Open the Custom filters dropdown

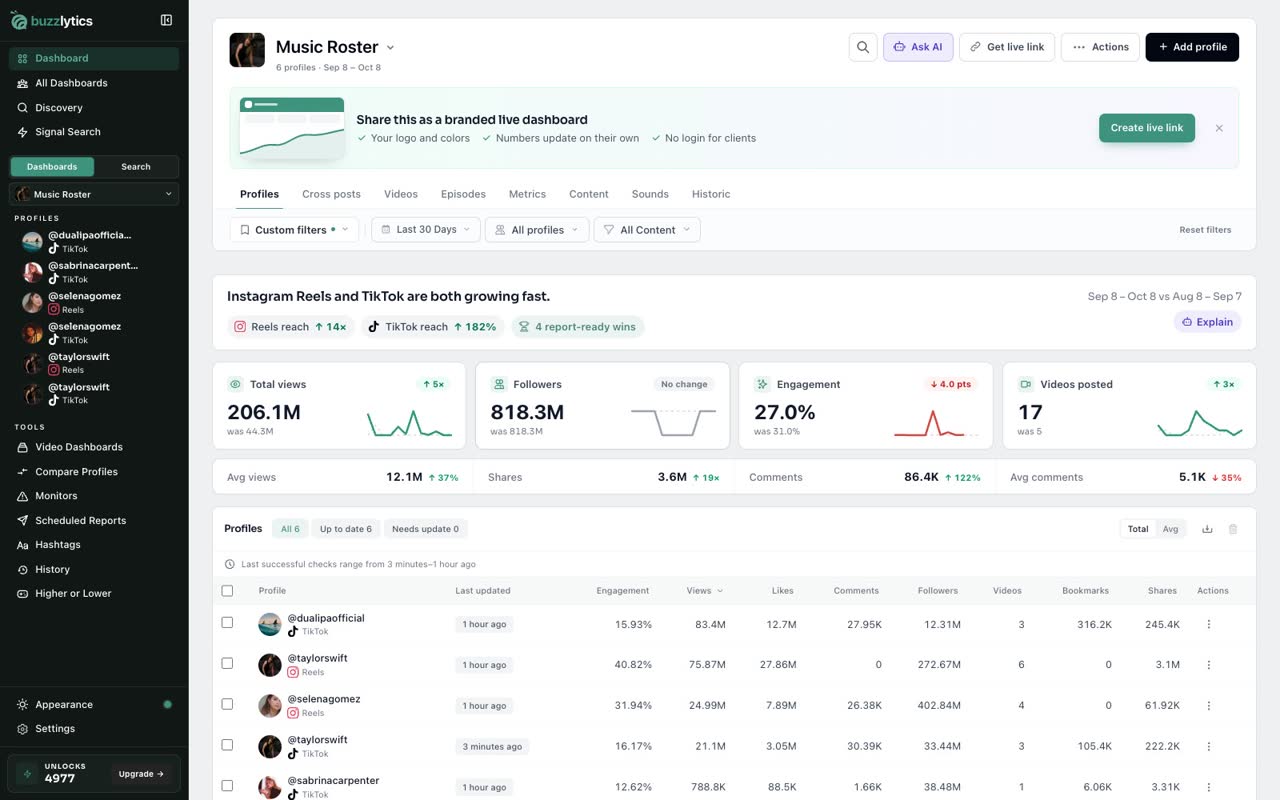(x=294, y=230)
